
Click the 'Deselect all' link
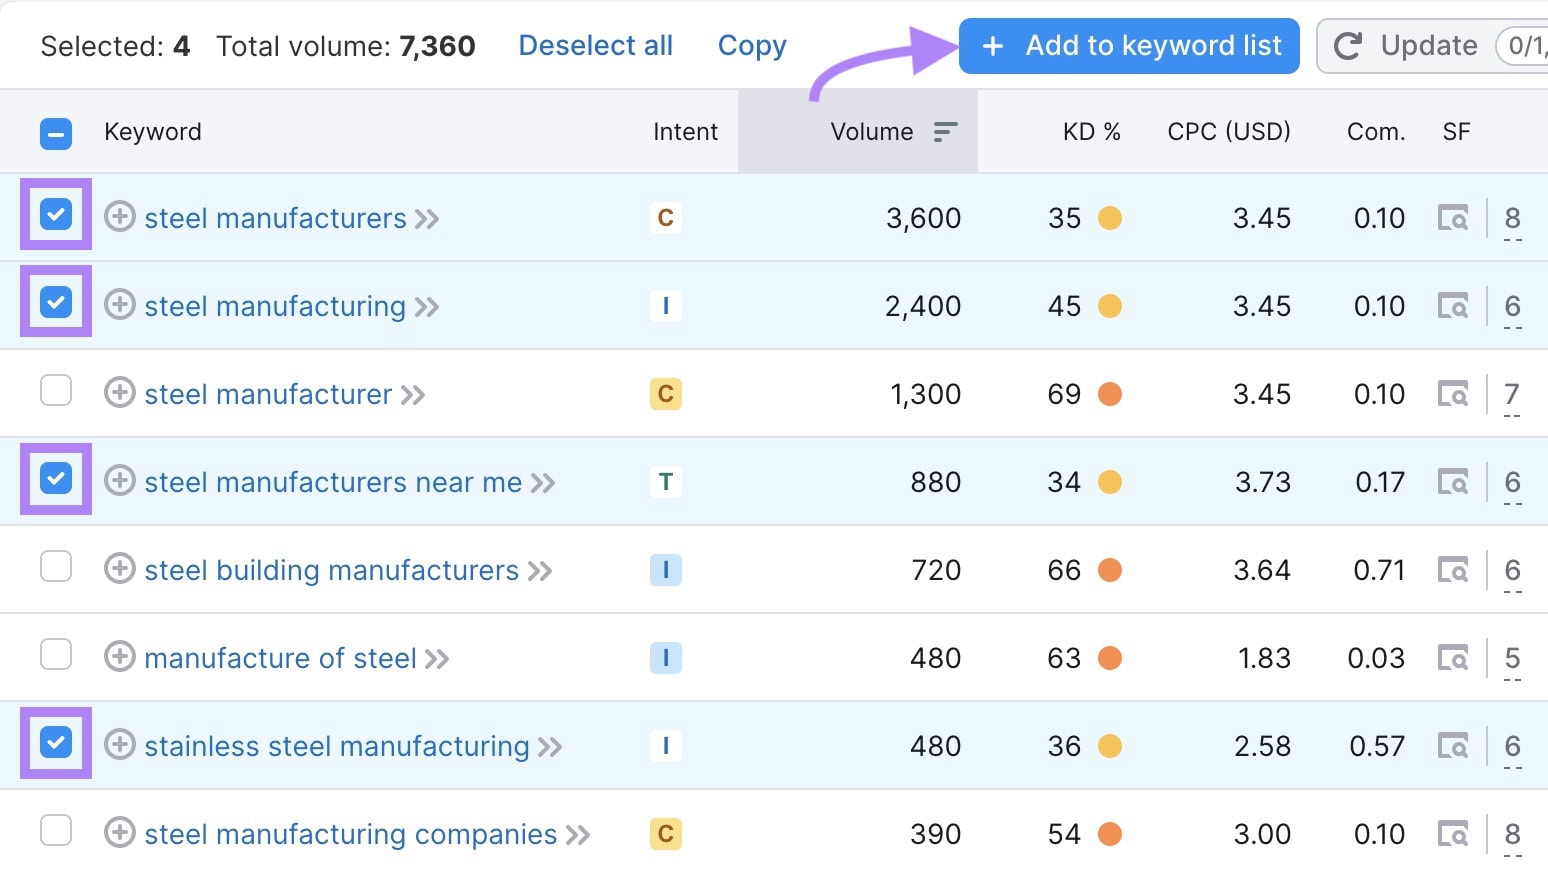point(596,46)
